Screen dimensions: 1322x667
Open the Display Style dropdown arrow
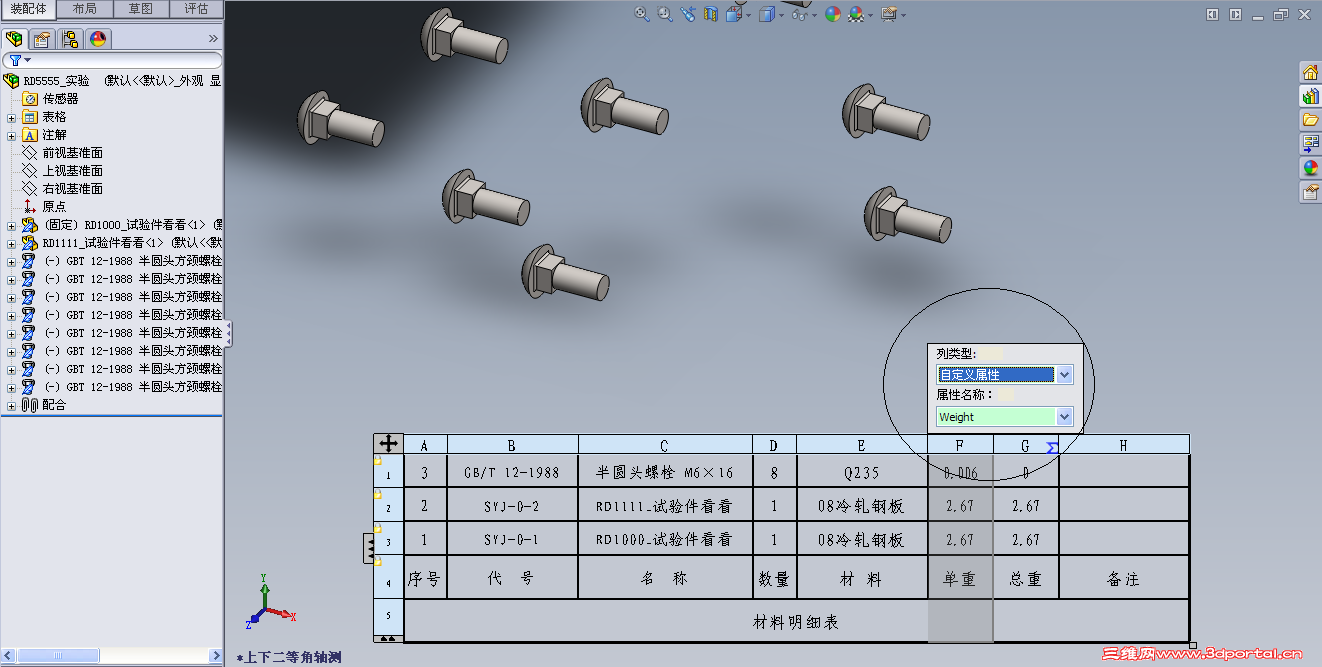781,15
